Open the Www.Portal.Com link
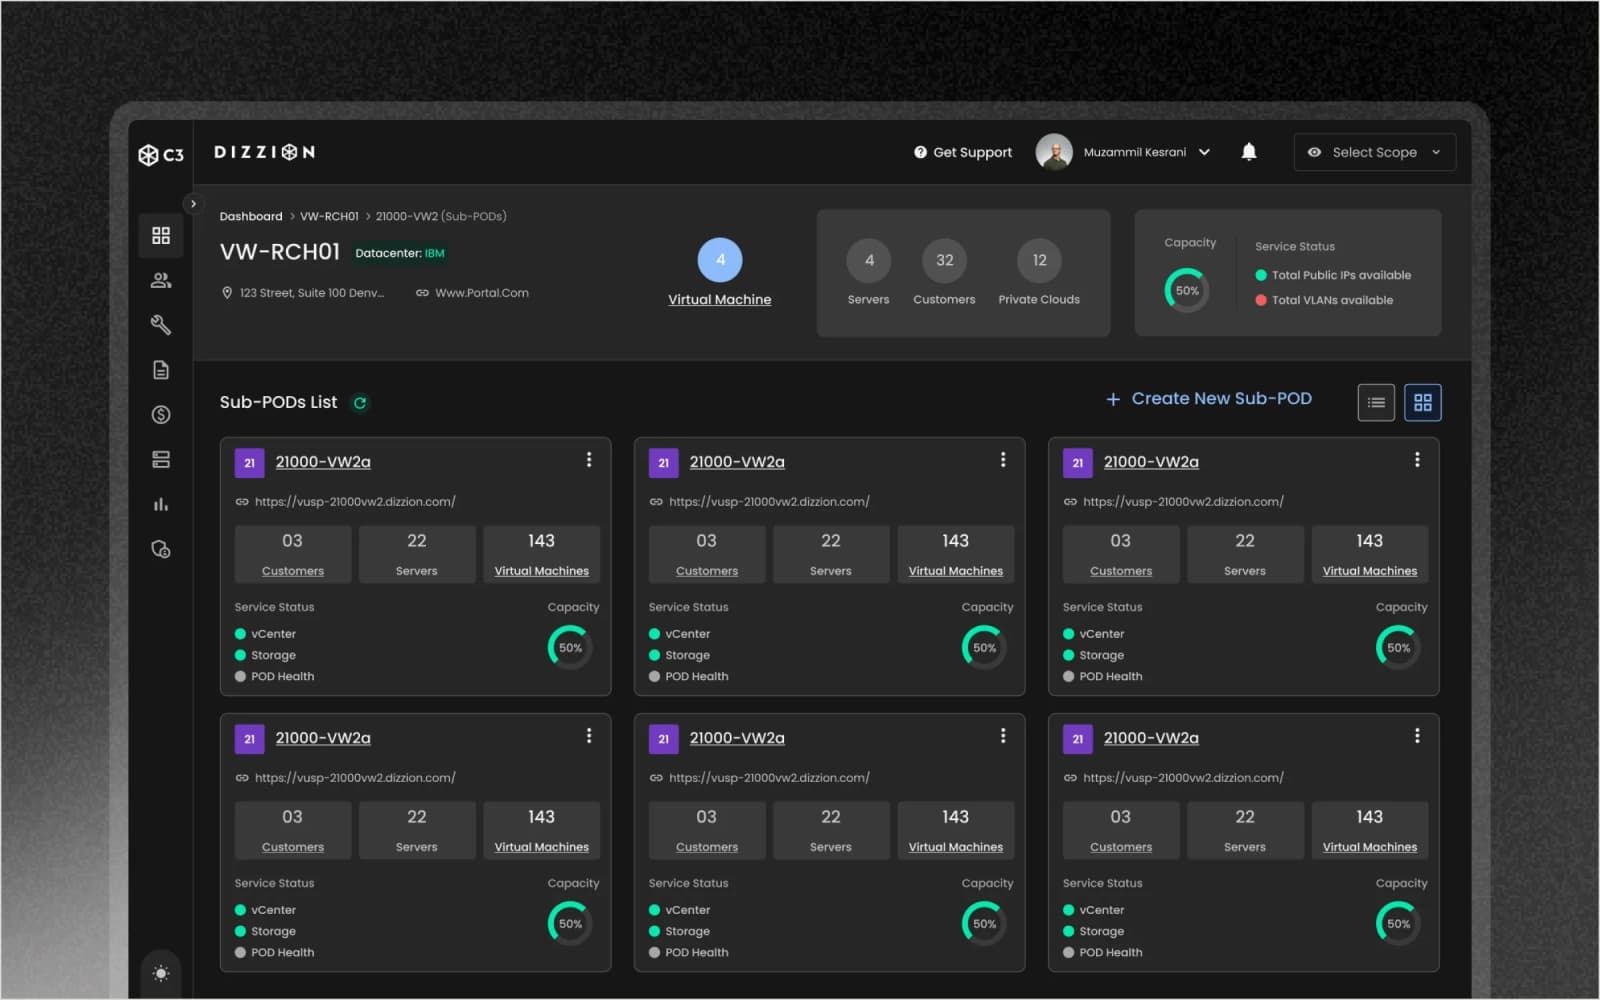This screenshot has height=1000, width=1600. point(482,293)
